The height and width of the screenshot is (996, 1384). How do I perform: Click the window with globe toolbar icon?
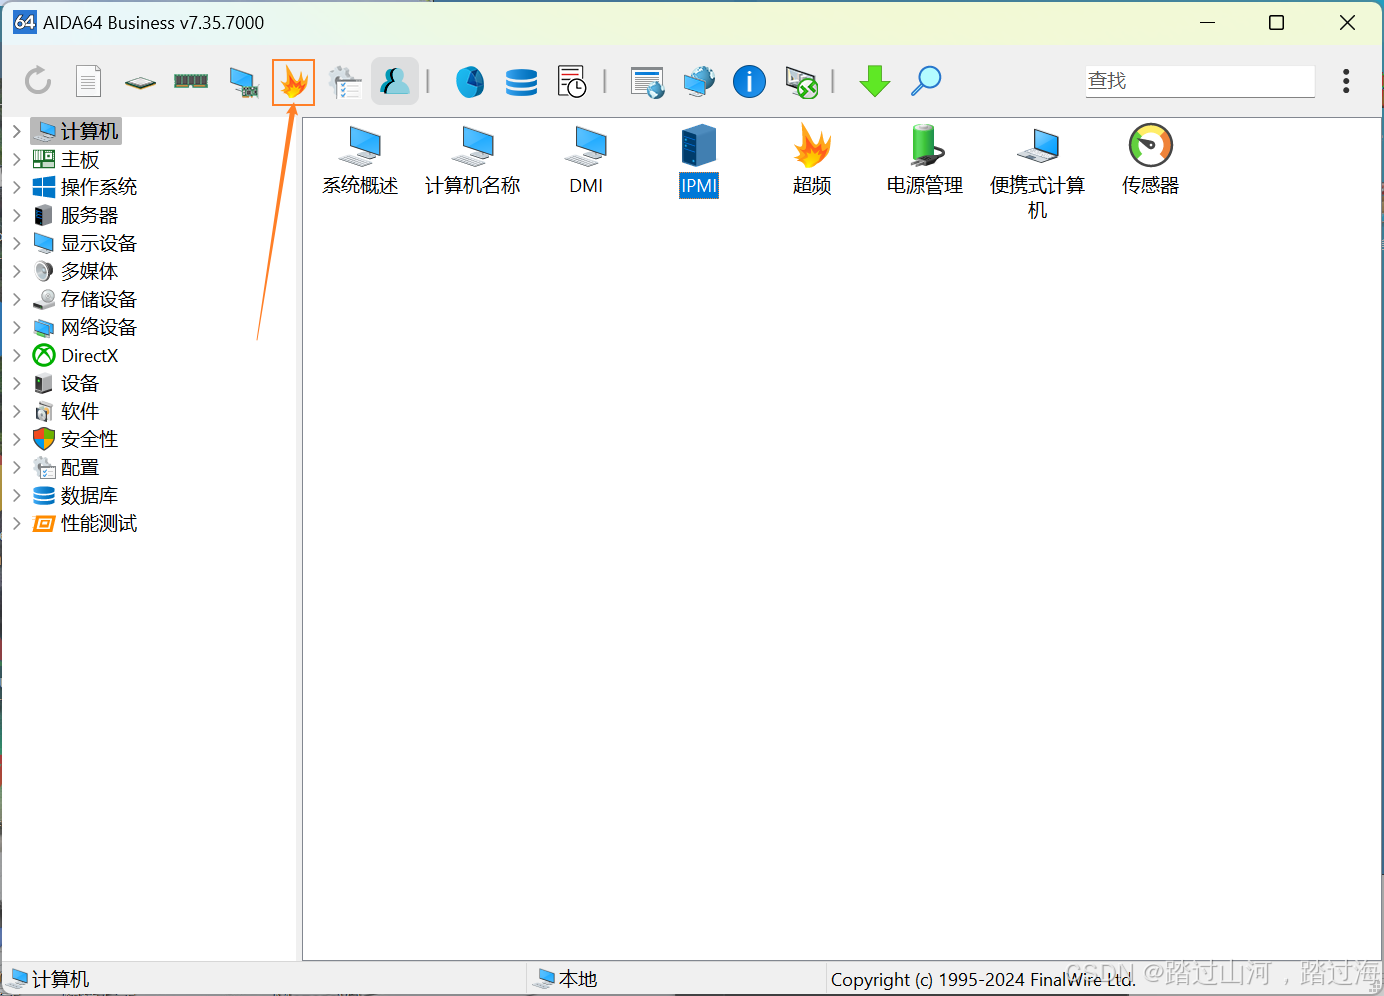pyautogui.click(x=648, y=82)
